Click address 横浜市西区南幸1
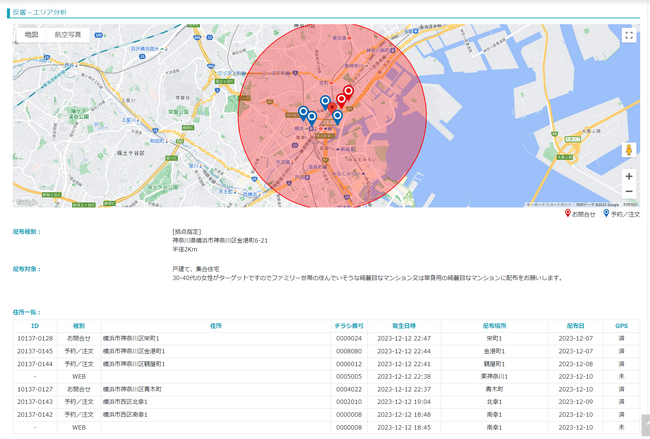 (x=125, y=415)
